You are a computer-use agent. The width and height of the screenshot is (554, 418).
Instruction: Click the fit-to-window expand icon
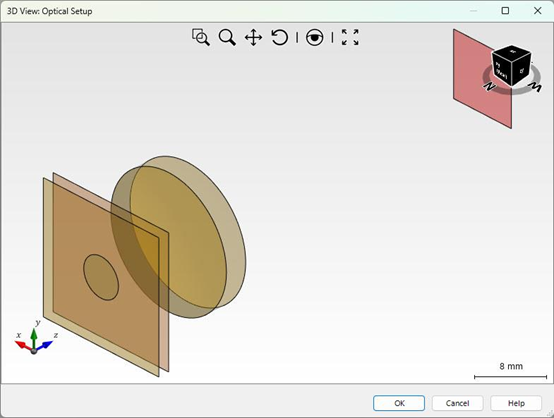(350, 37)
